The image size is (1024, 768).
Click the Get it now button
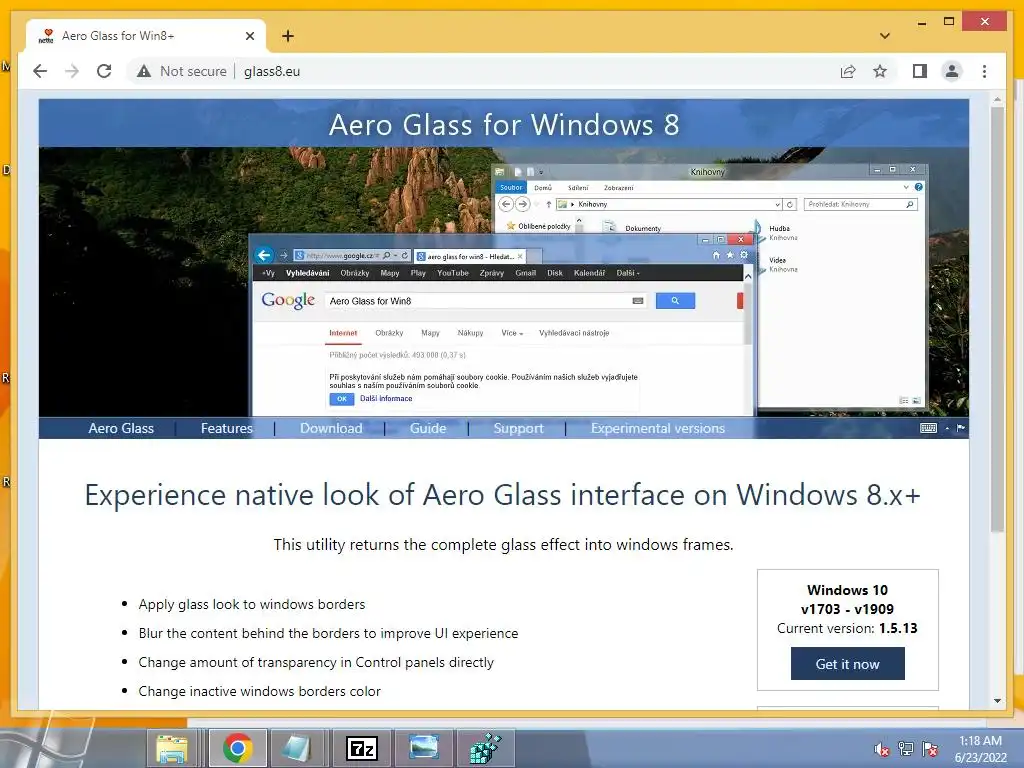point(847,664)
